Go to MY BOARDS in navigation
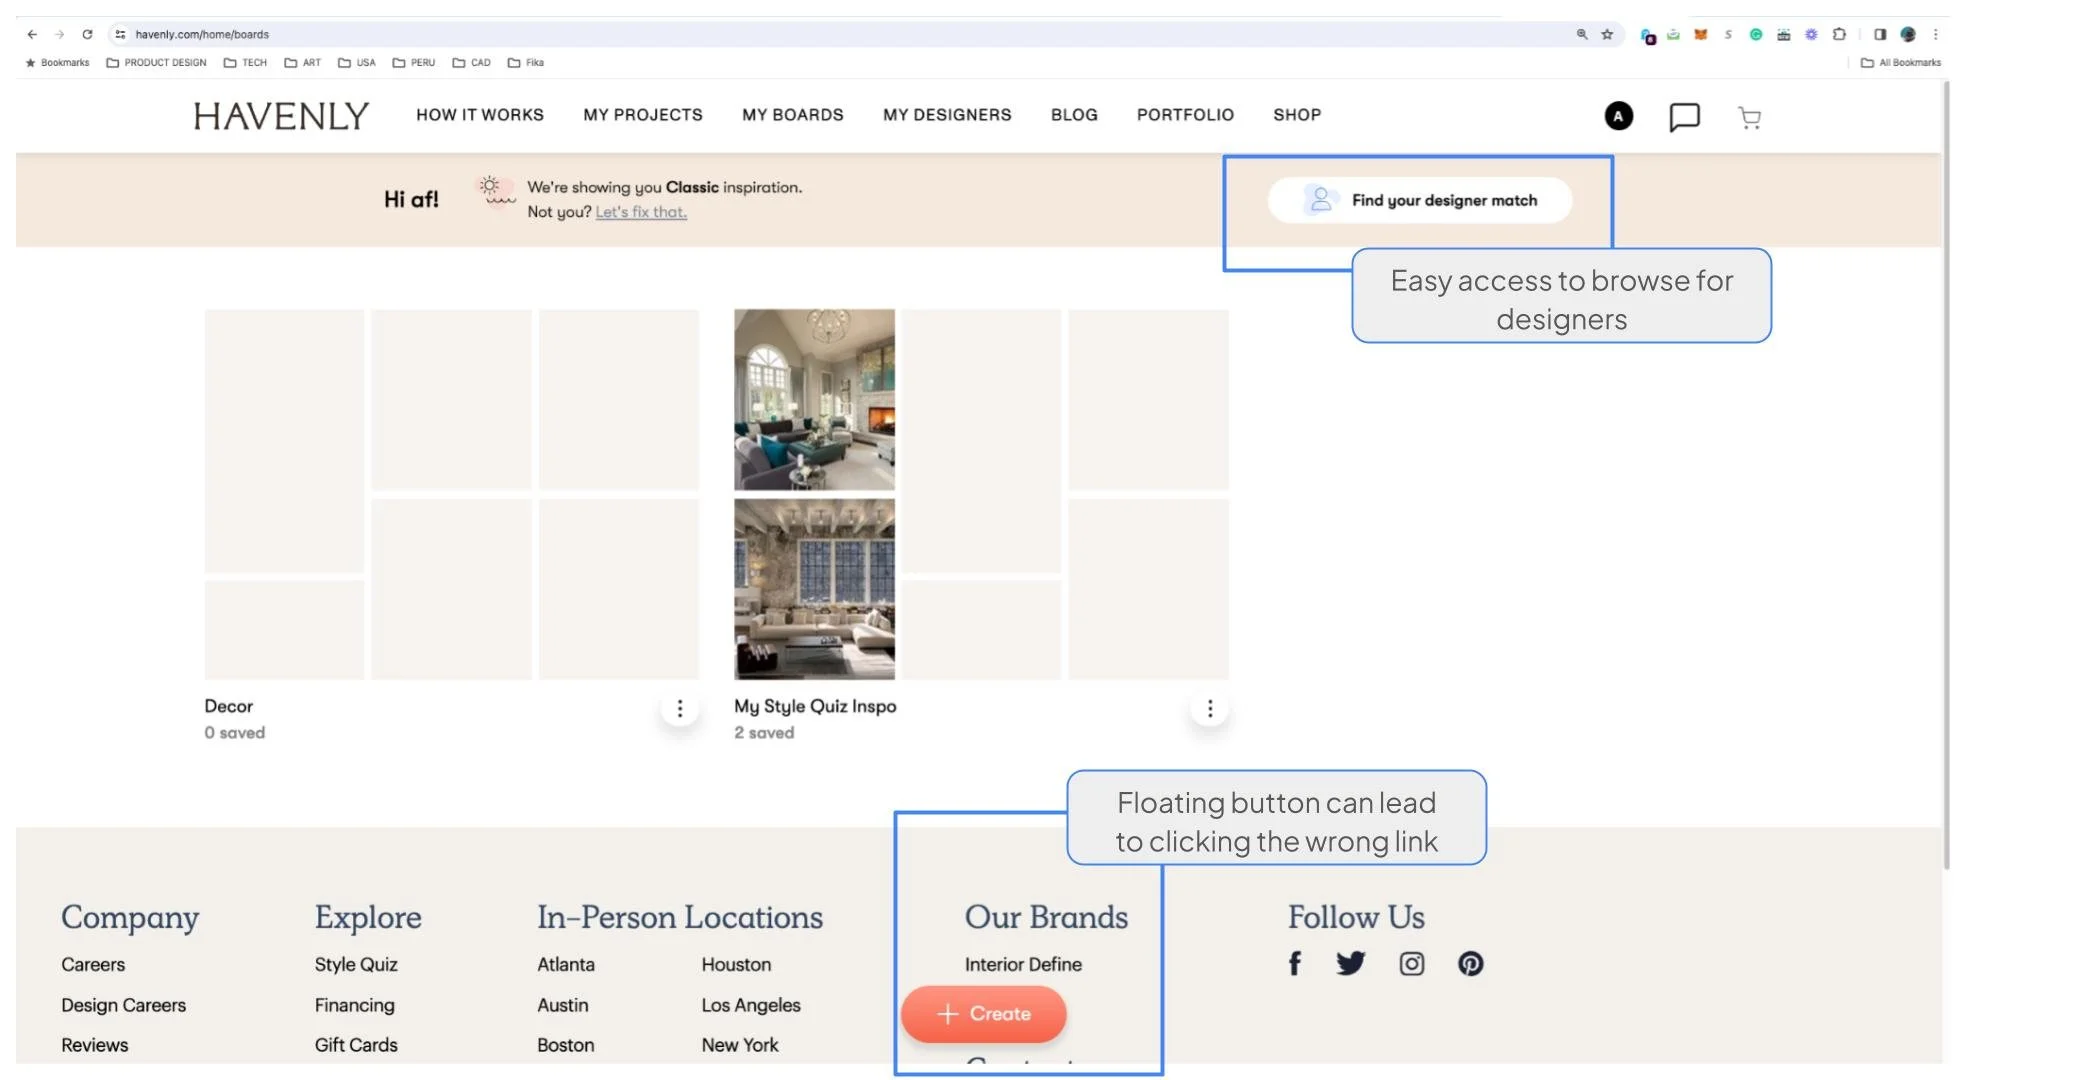Image resolution: width=2100 pixels, height=1080 pixels. (792, 115)
